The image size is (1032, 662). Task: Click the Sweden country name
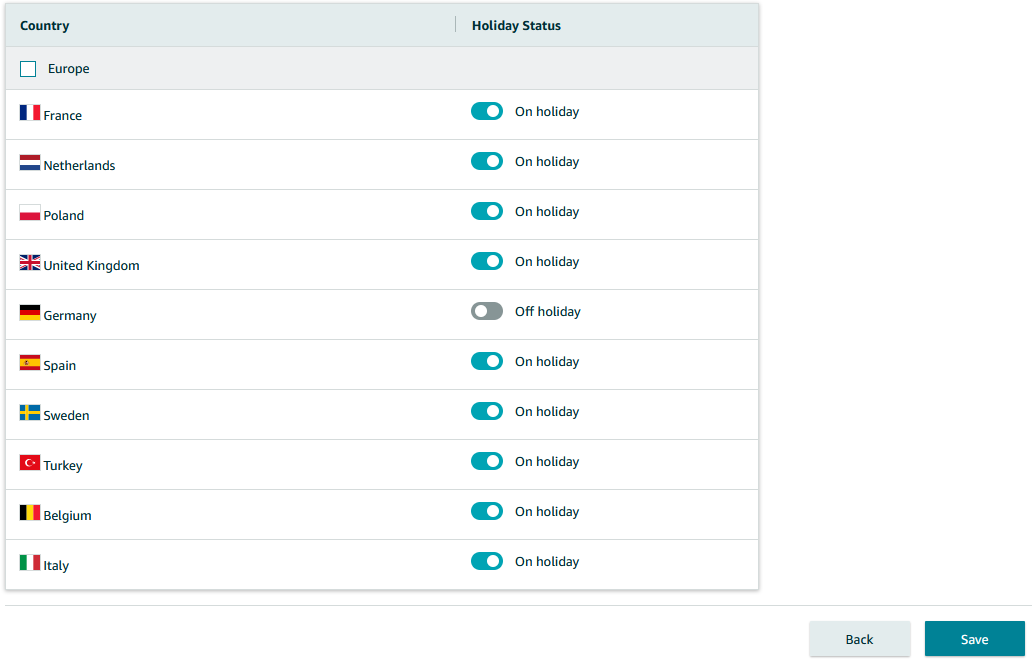point(66,415)
